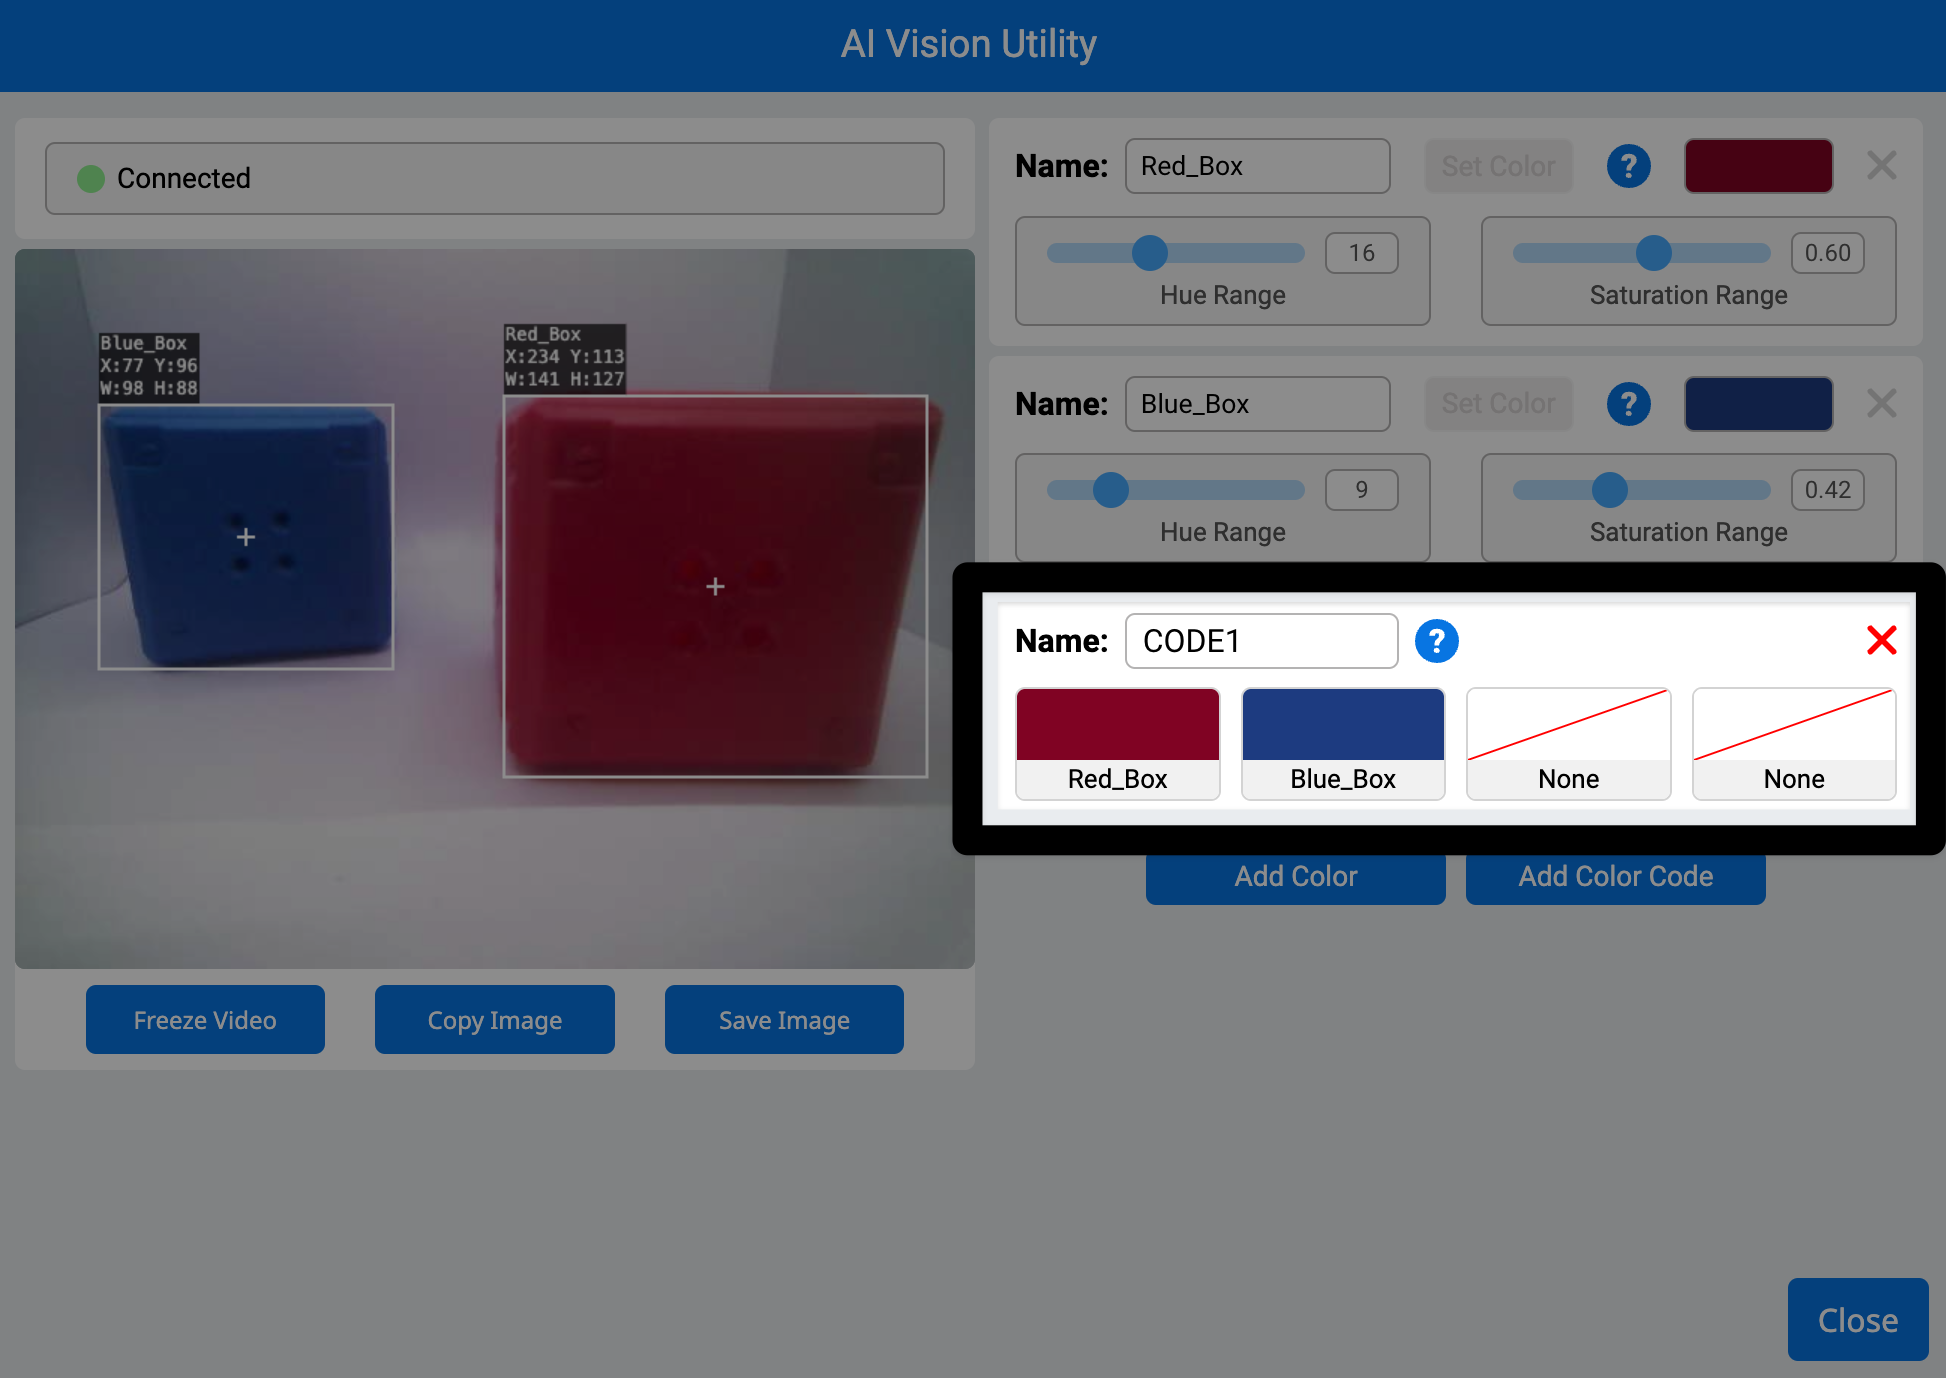Open the Blue_Box color preview swatch
Image resolution: width=1946 pixels, height=1378 pixels.
pos(1758,404)
